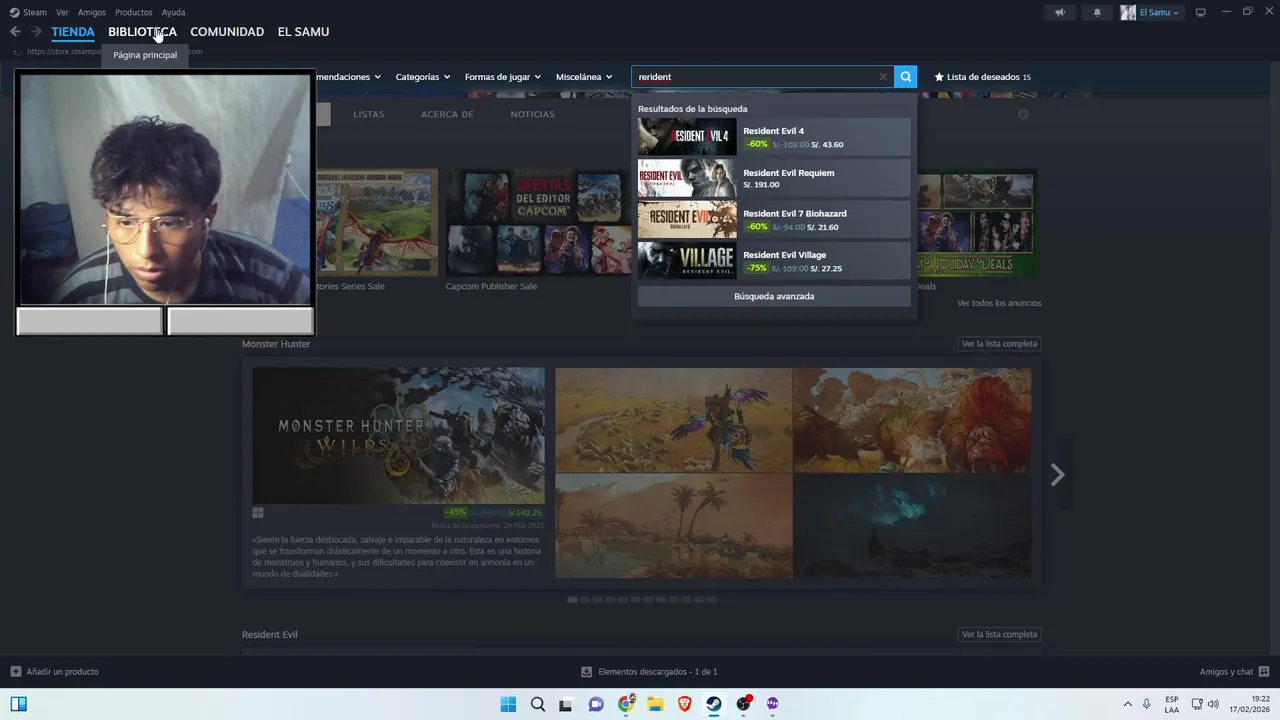Select Resident Evil Requiem search result
1280x720 pixels.
[x=774, y=178]
